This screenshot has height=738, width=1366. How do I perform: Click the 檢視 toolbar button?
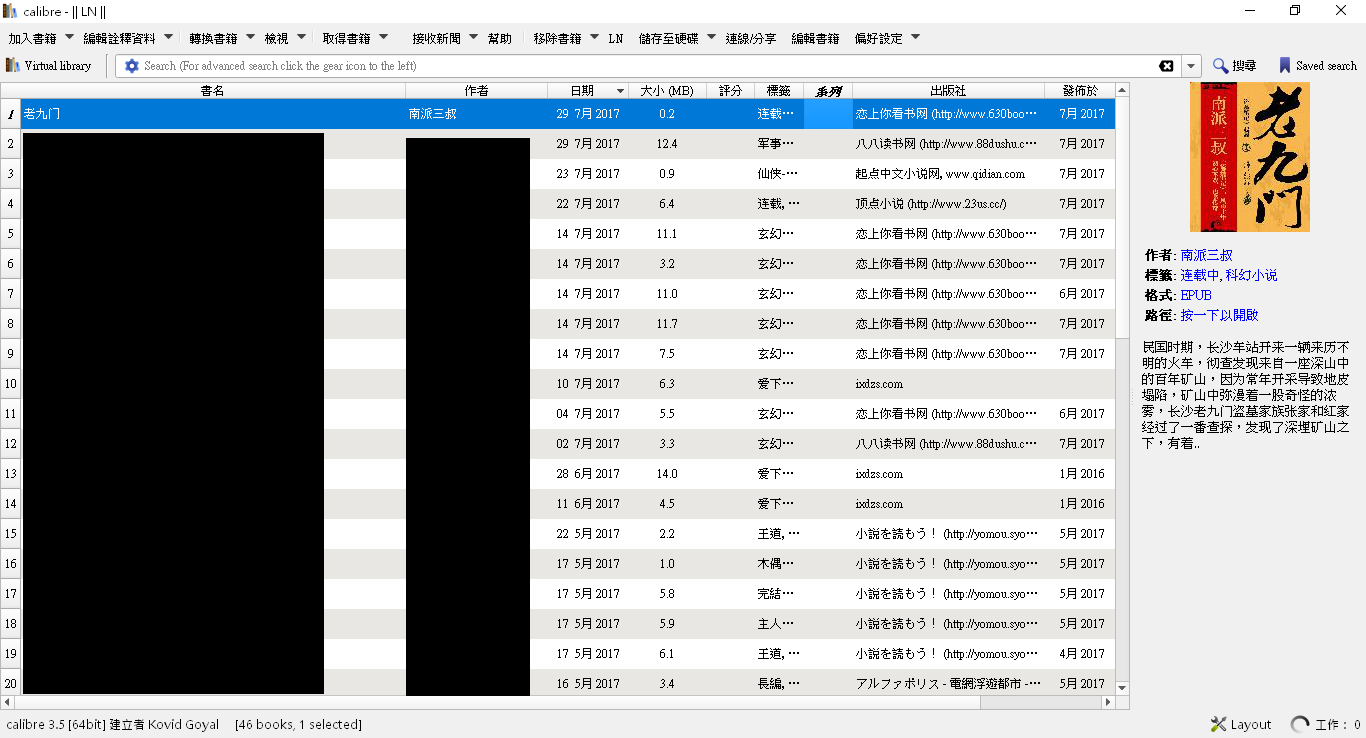(x=277, y=39)
